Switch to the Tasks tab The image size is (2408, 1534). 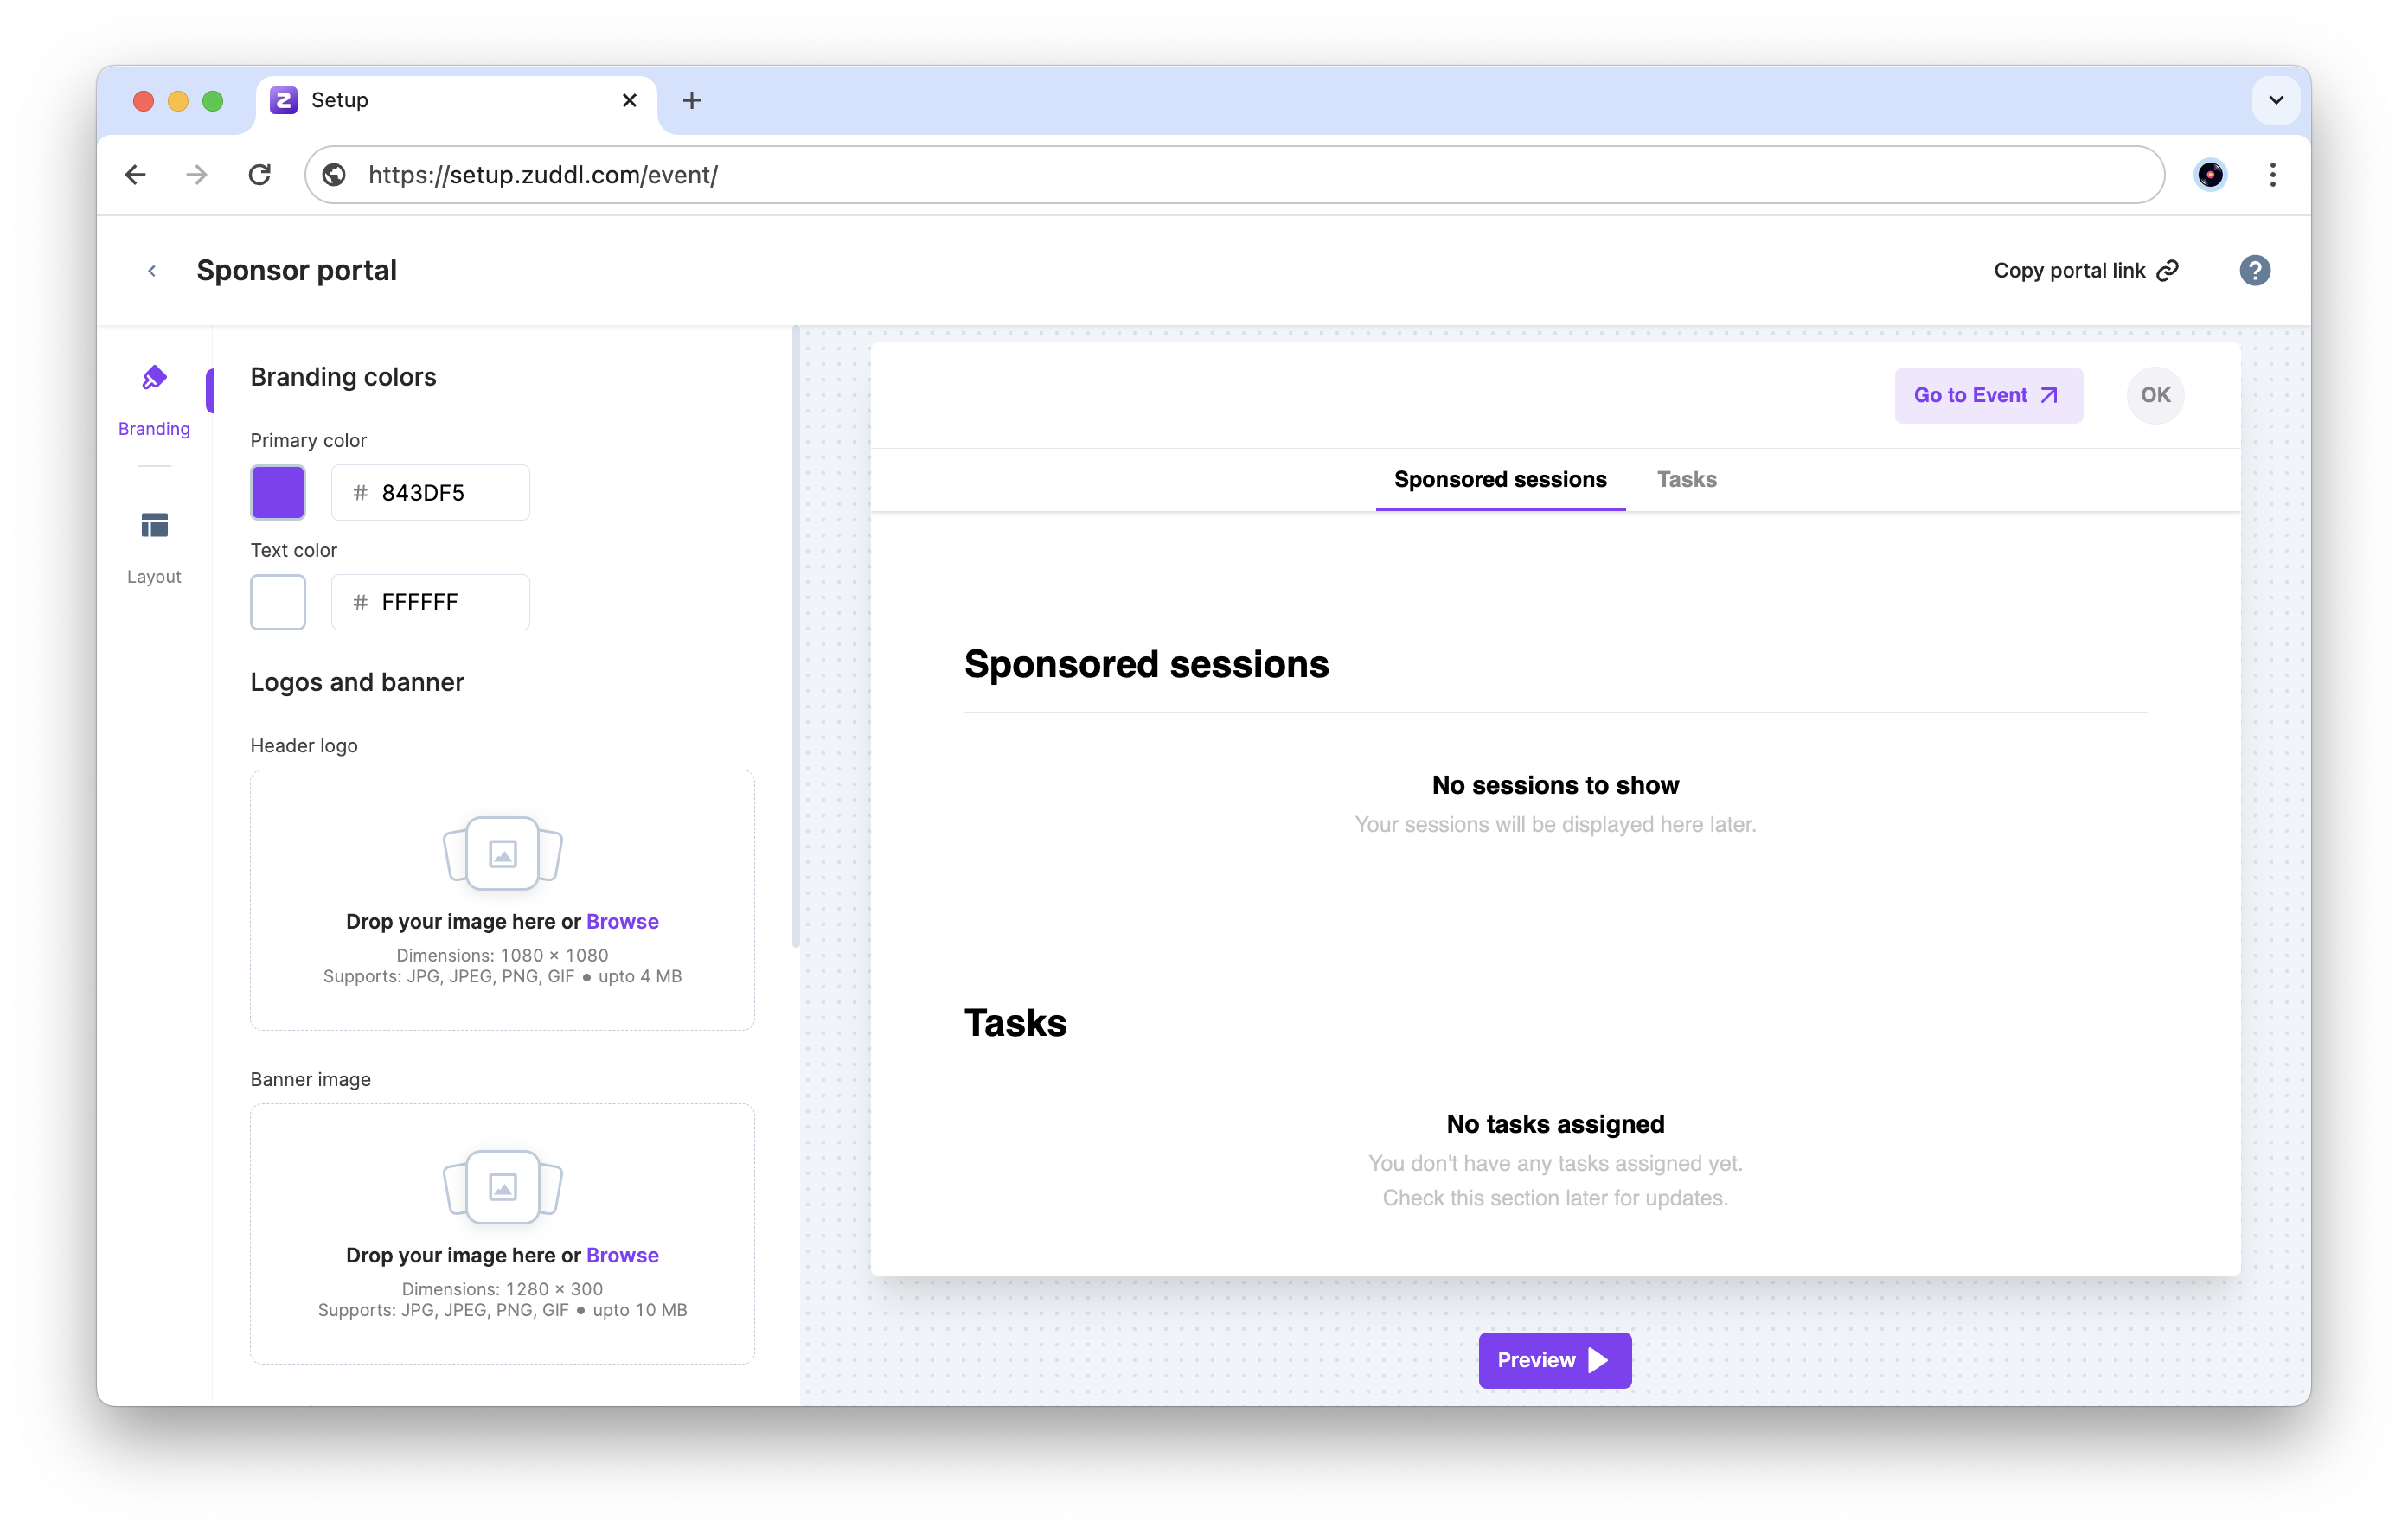click(1686, 479)
